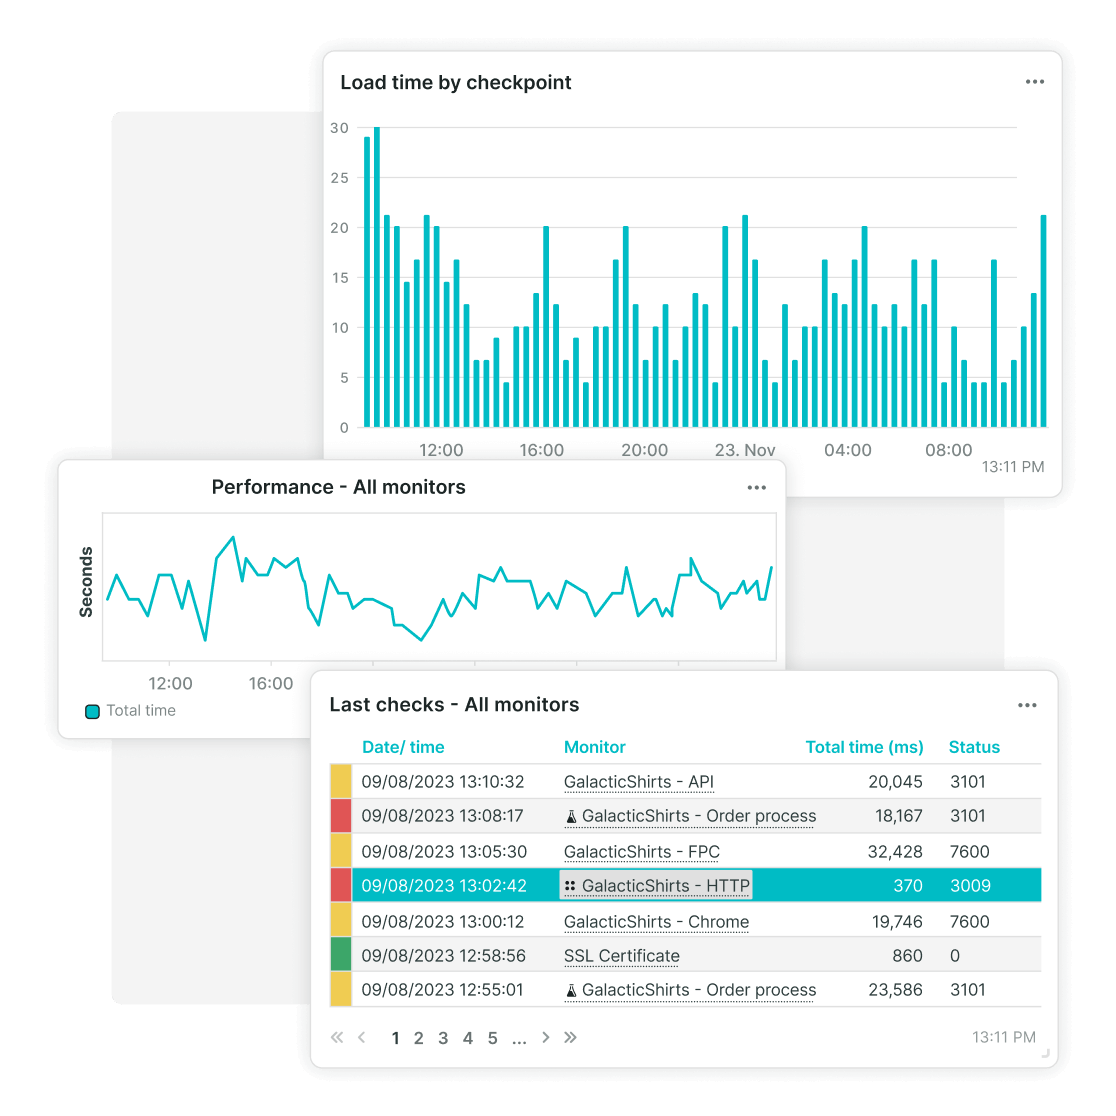This screenshot has width=1116, height=1116.
Task: Go to the next page arrow
Action: point(546,1038)
